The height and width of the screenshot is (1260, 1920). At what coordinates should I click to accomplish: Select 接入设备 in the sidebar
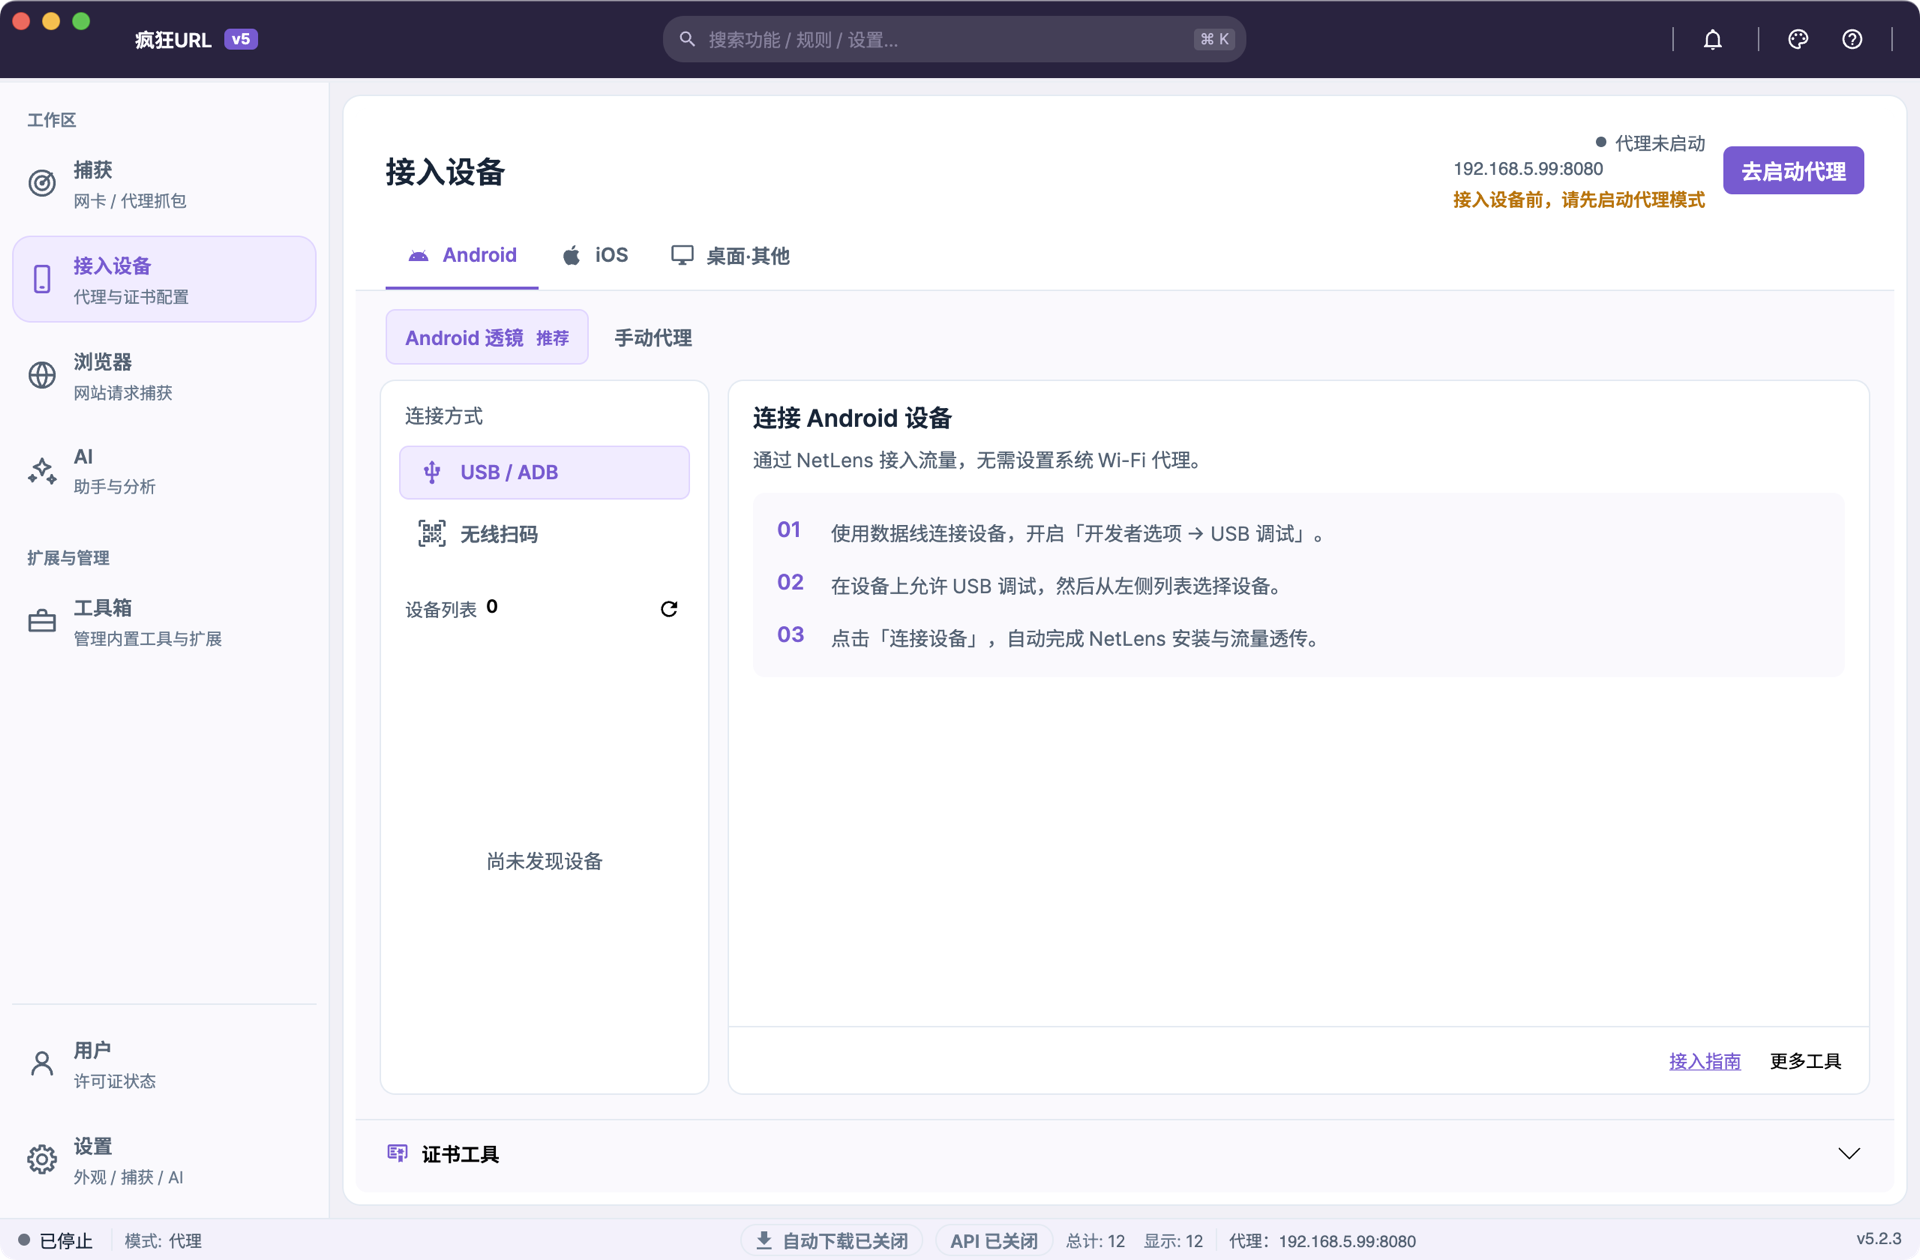click(164, 280)
